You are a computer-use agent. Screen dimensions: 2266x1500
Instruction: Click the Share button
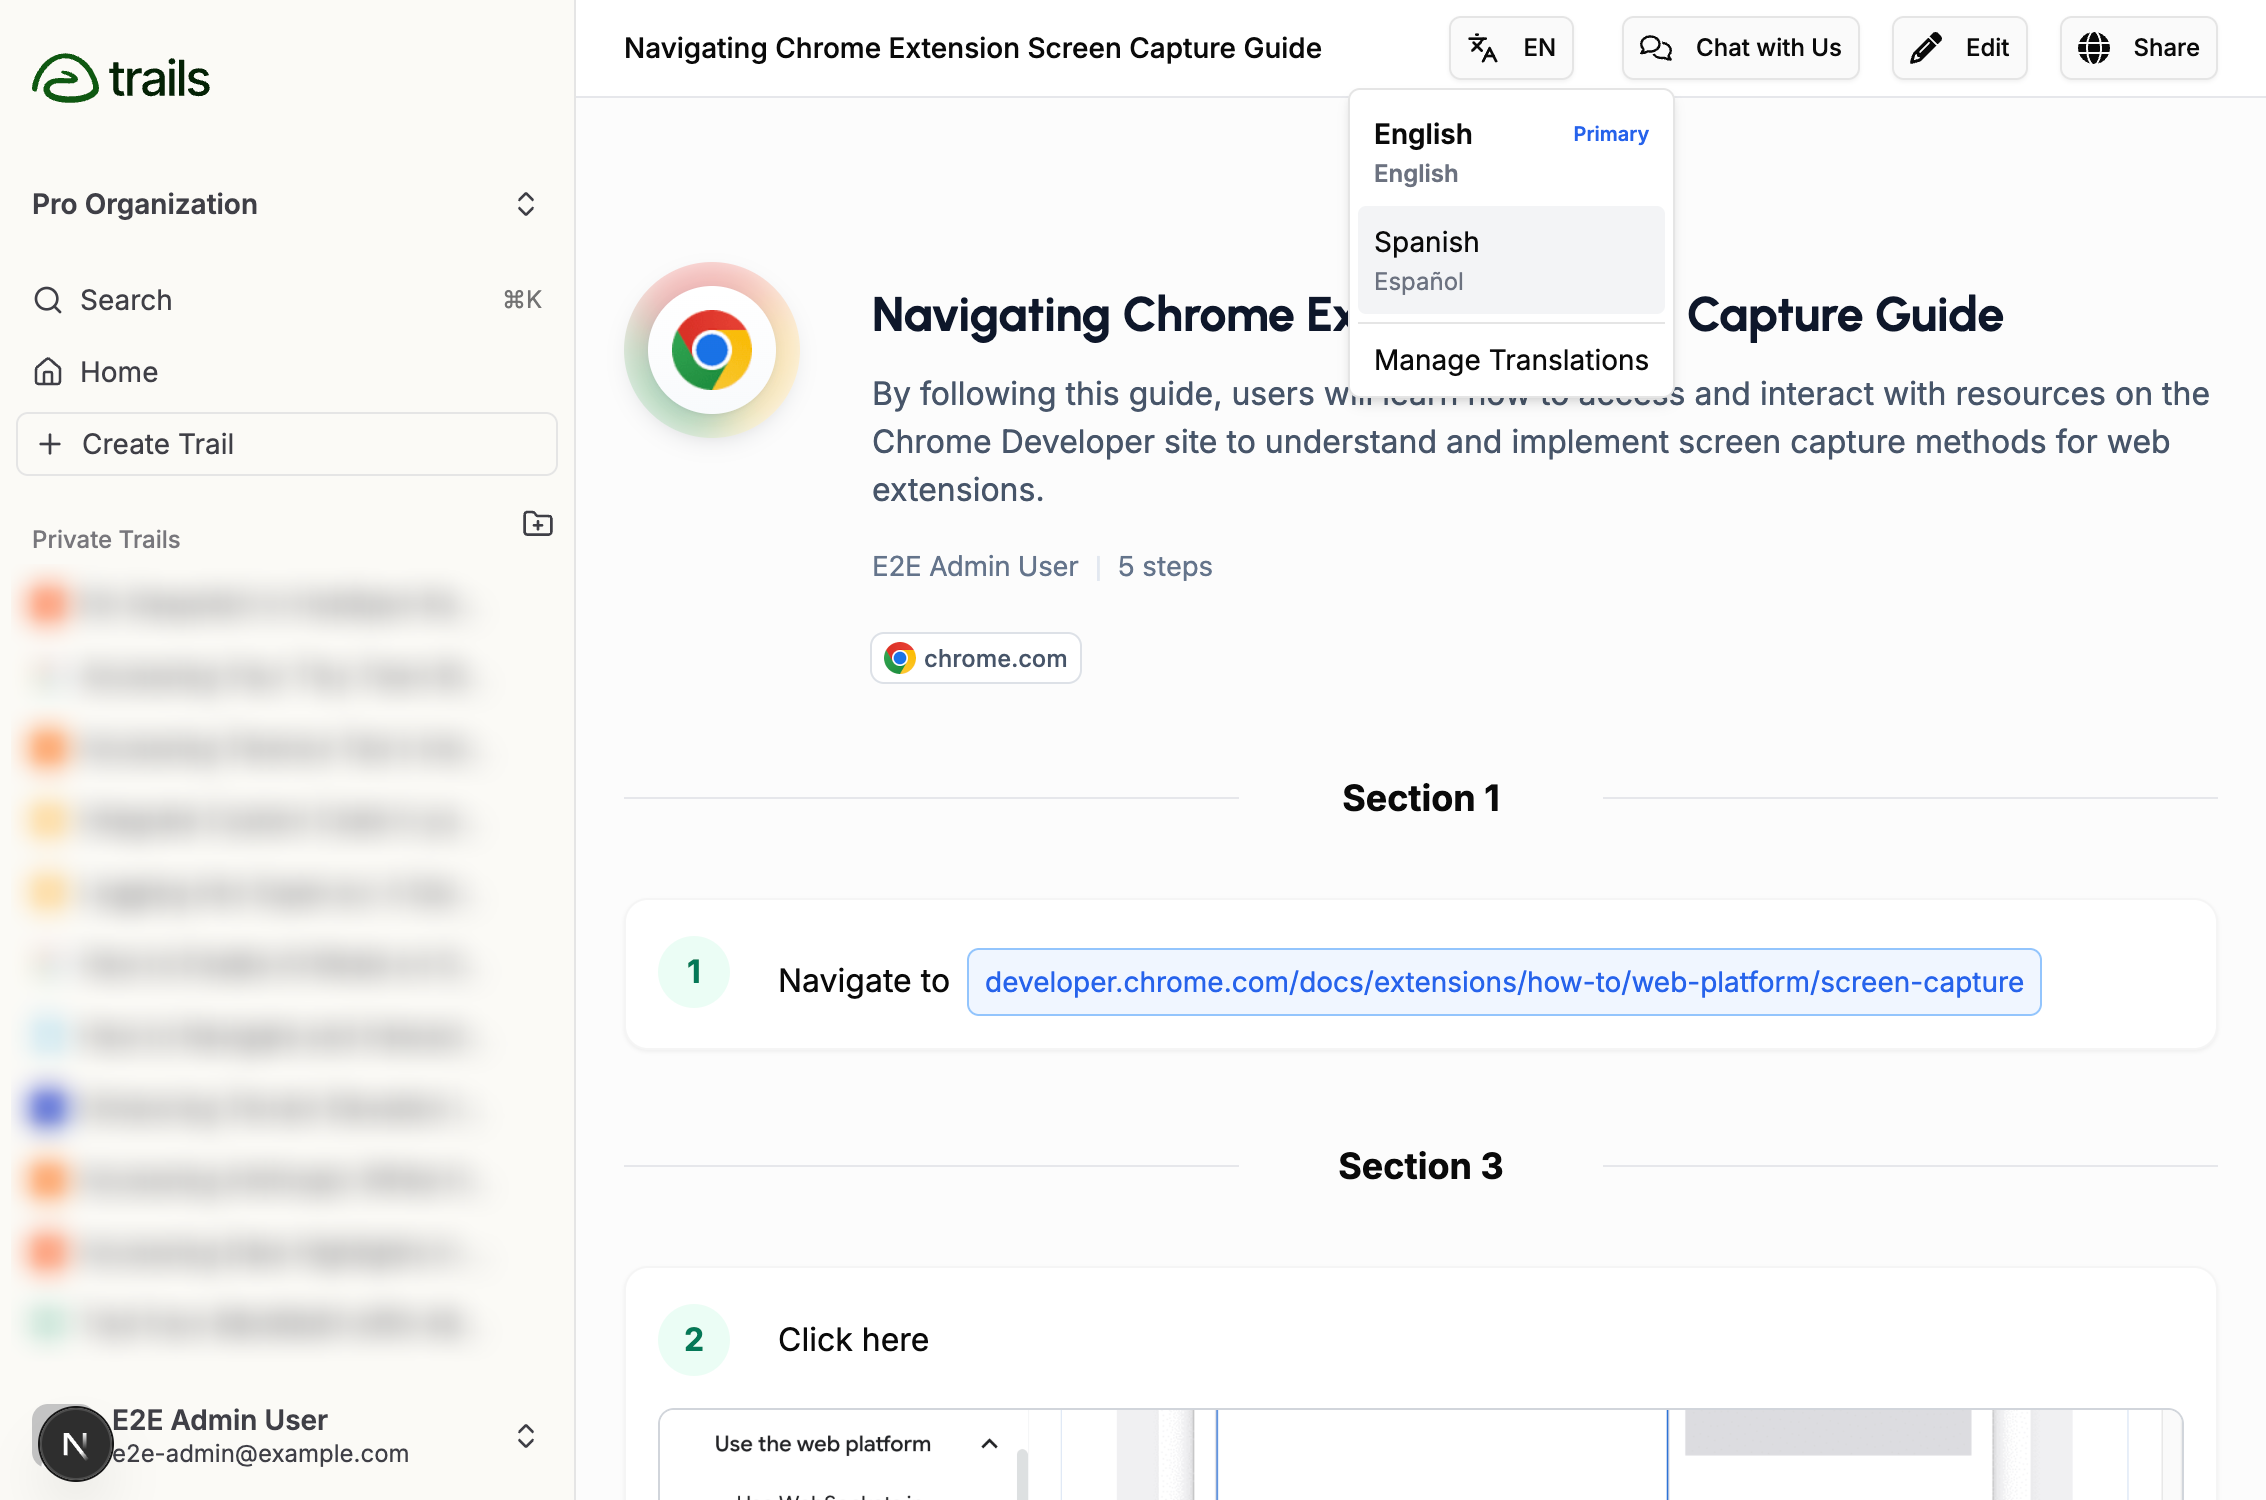(x=2138, y=48)
